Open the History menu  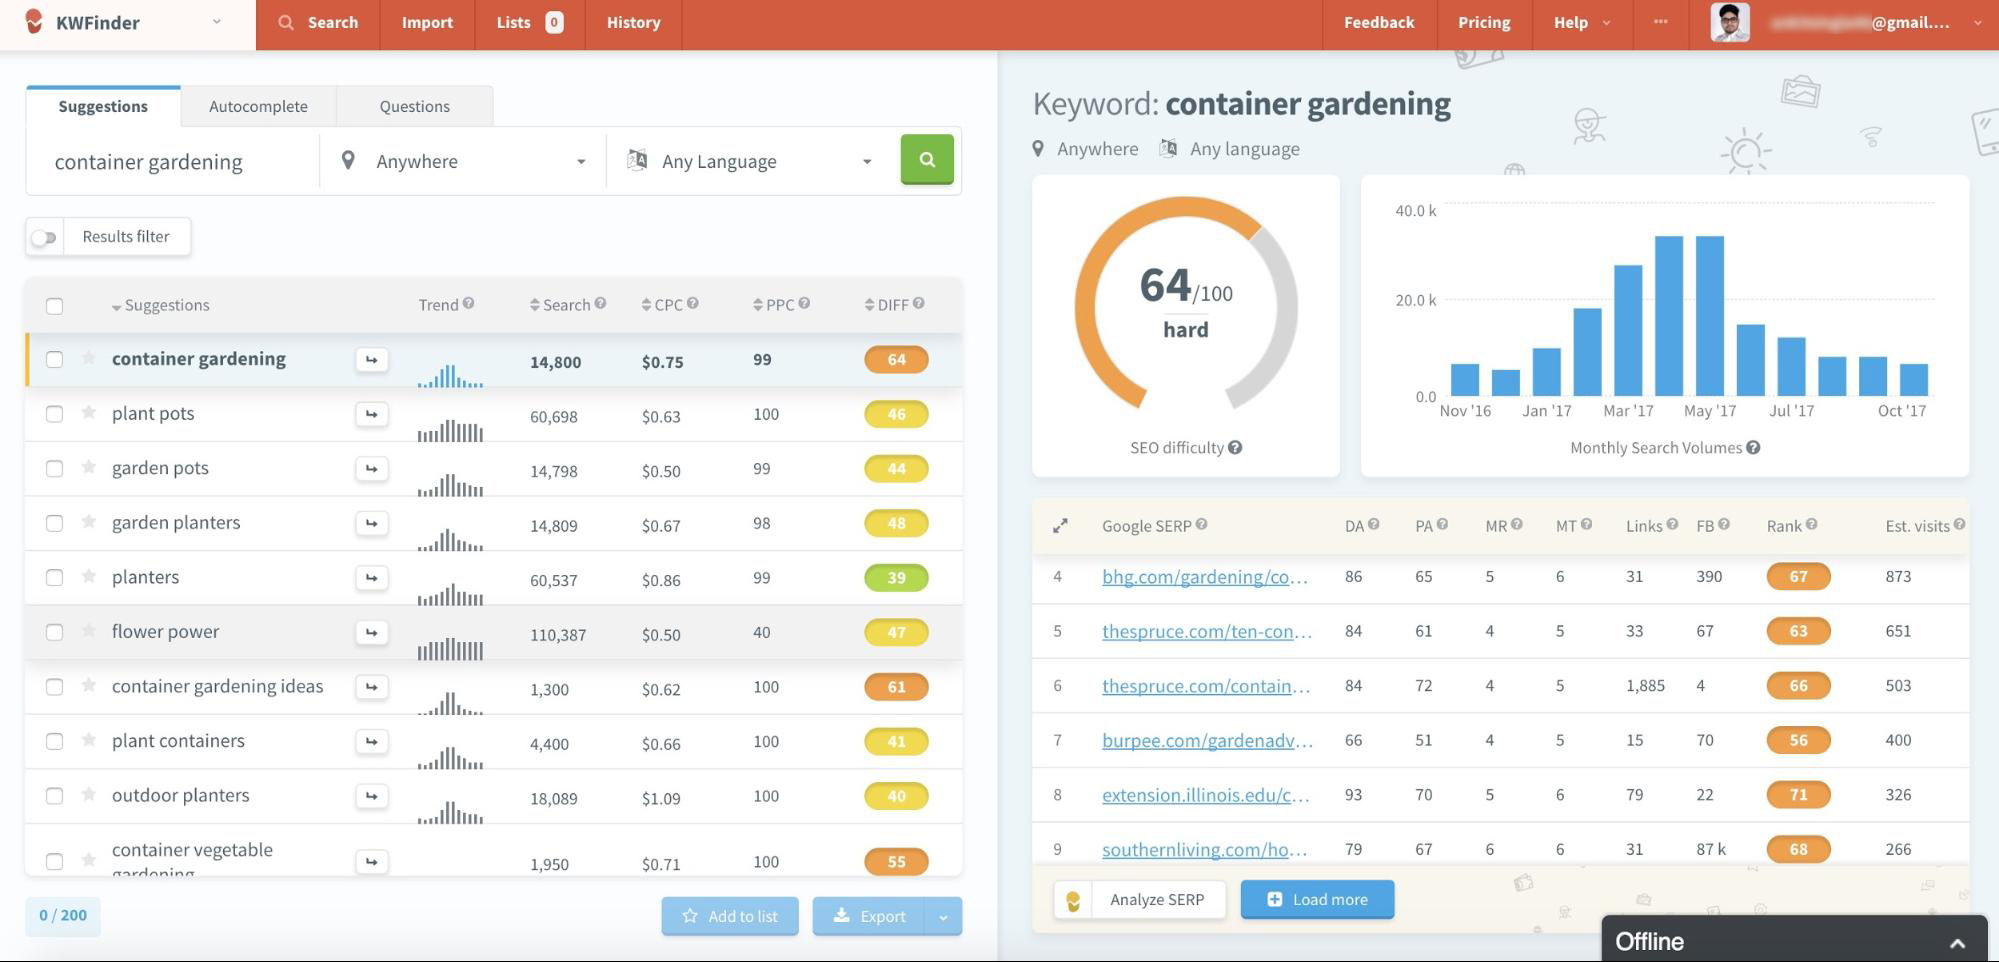click(632, 22)
